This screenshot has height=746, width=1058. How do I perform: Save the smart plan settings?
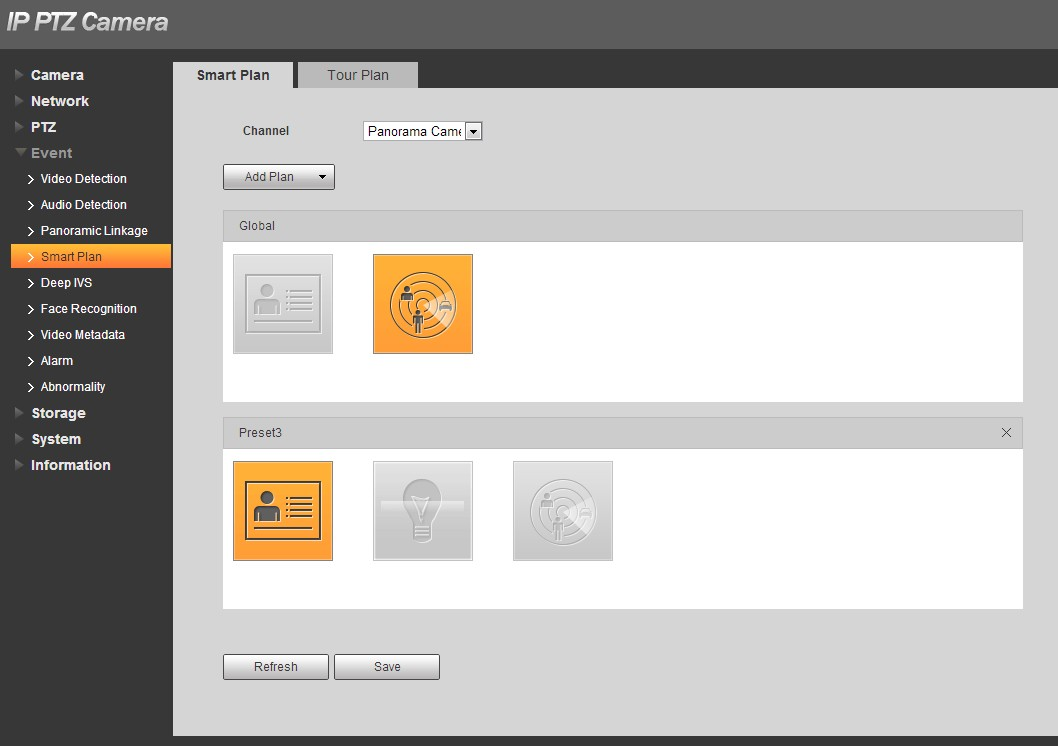coord(387,666)
